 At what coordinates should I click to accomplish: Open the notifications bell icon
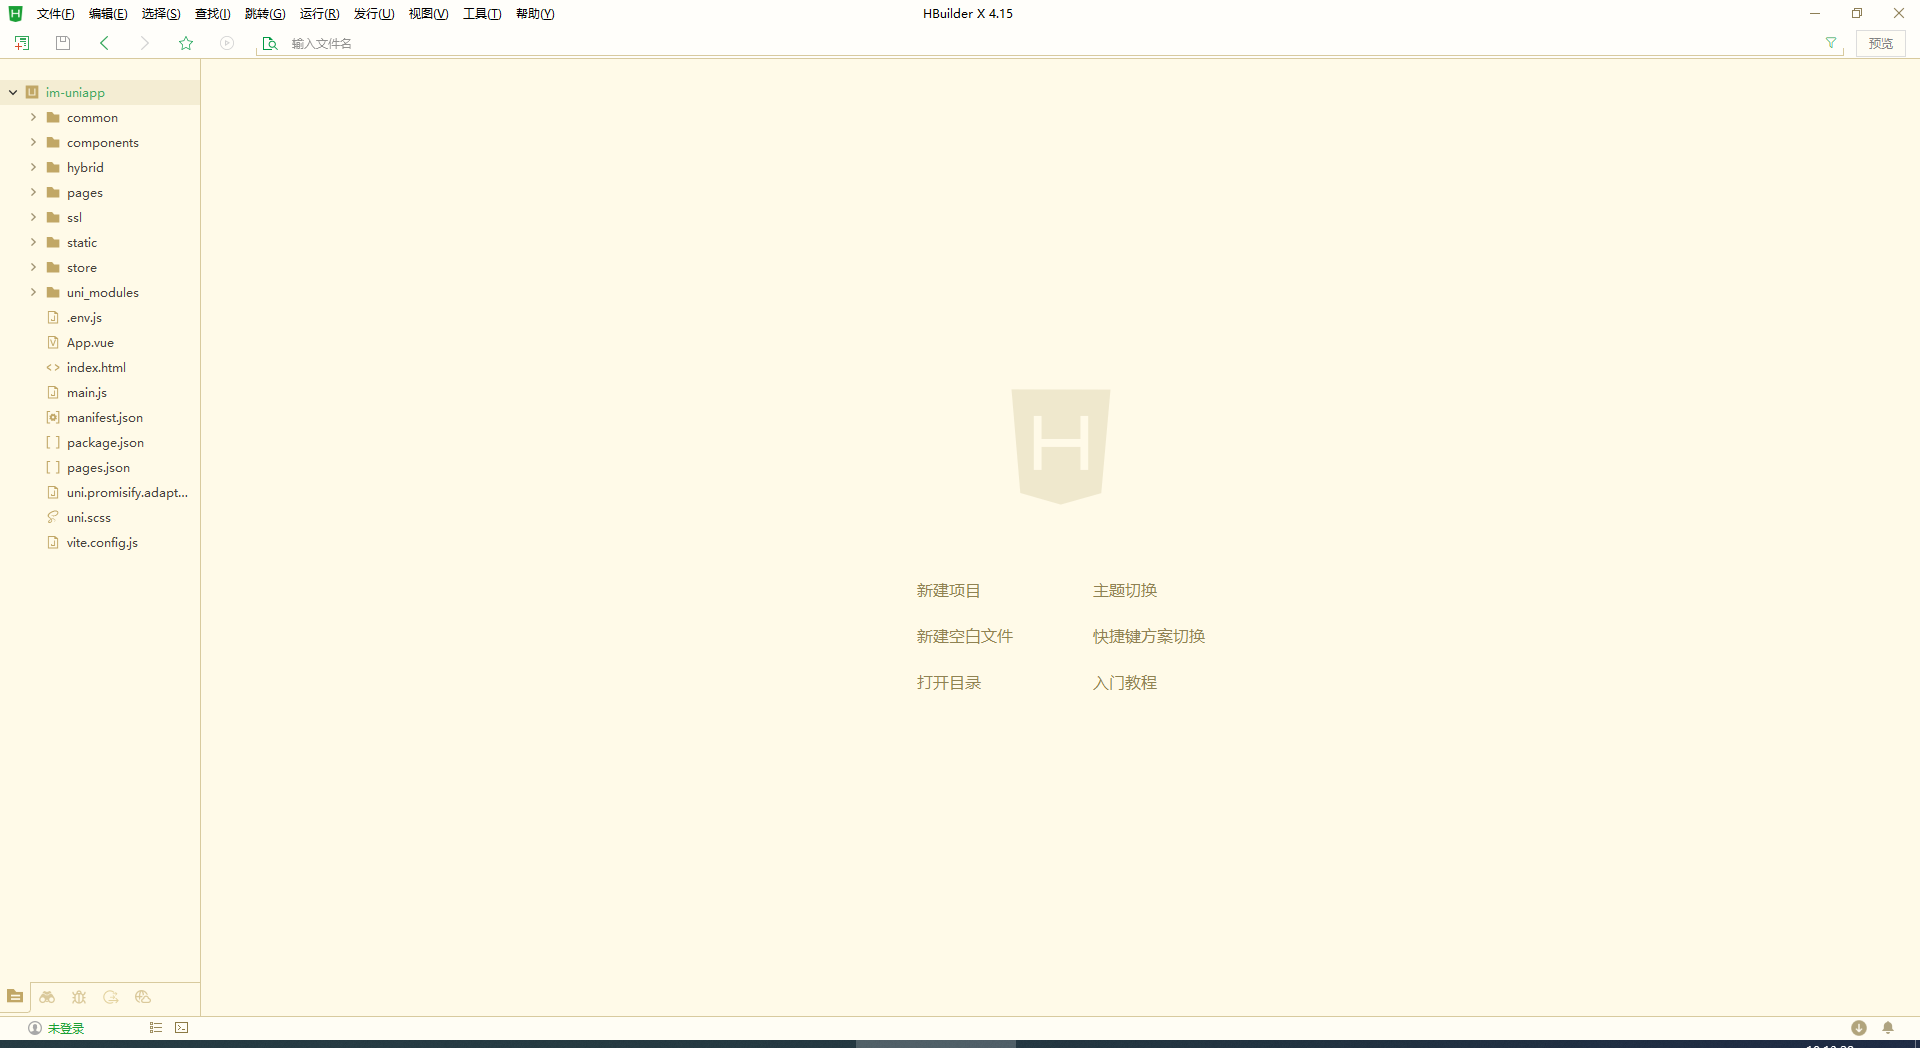point(1888,1028)
